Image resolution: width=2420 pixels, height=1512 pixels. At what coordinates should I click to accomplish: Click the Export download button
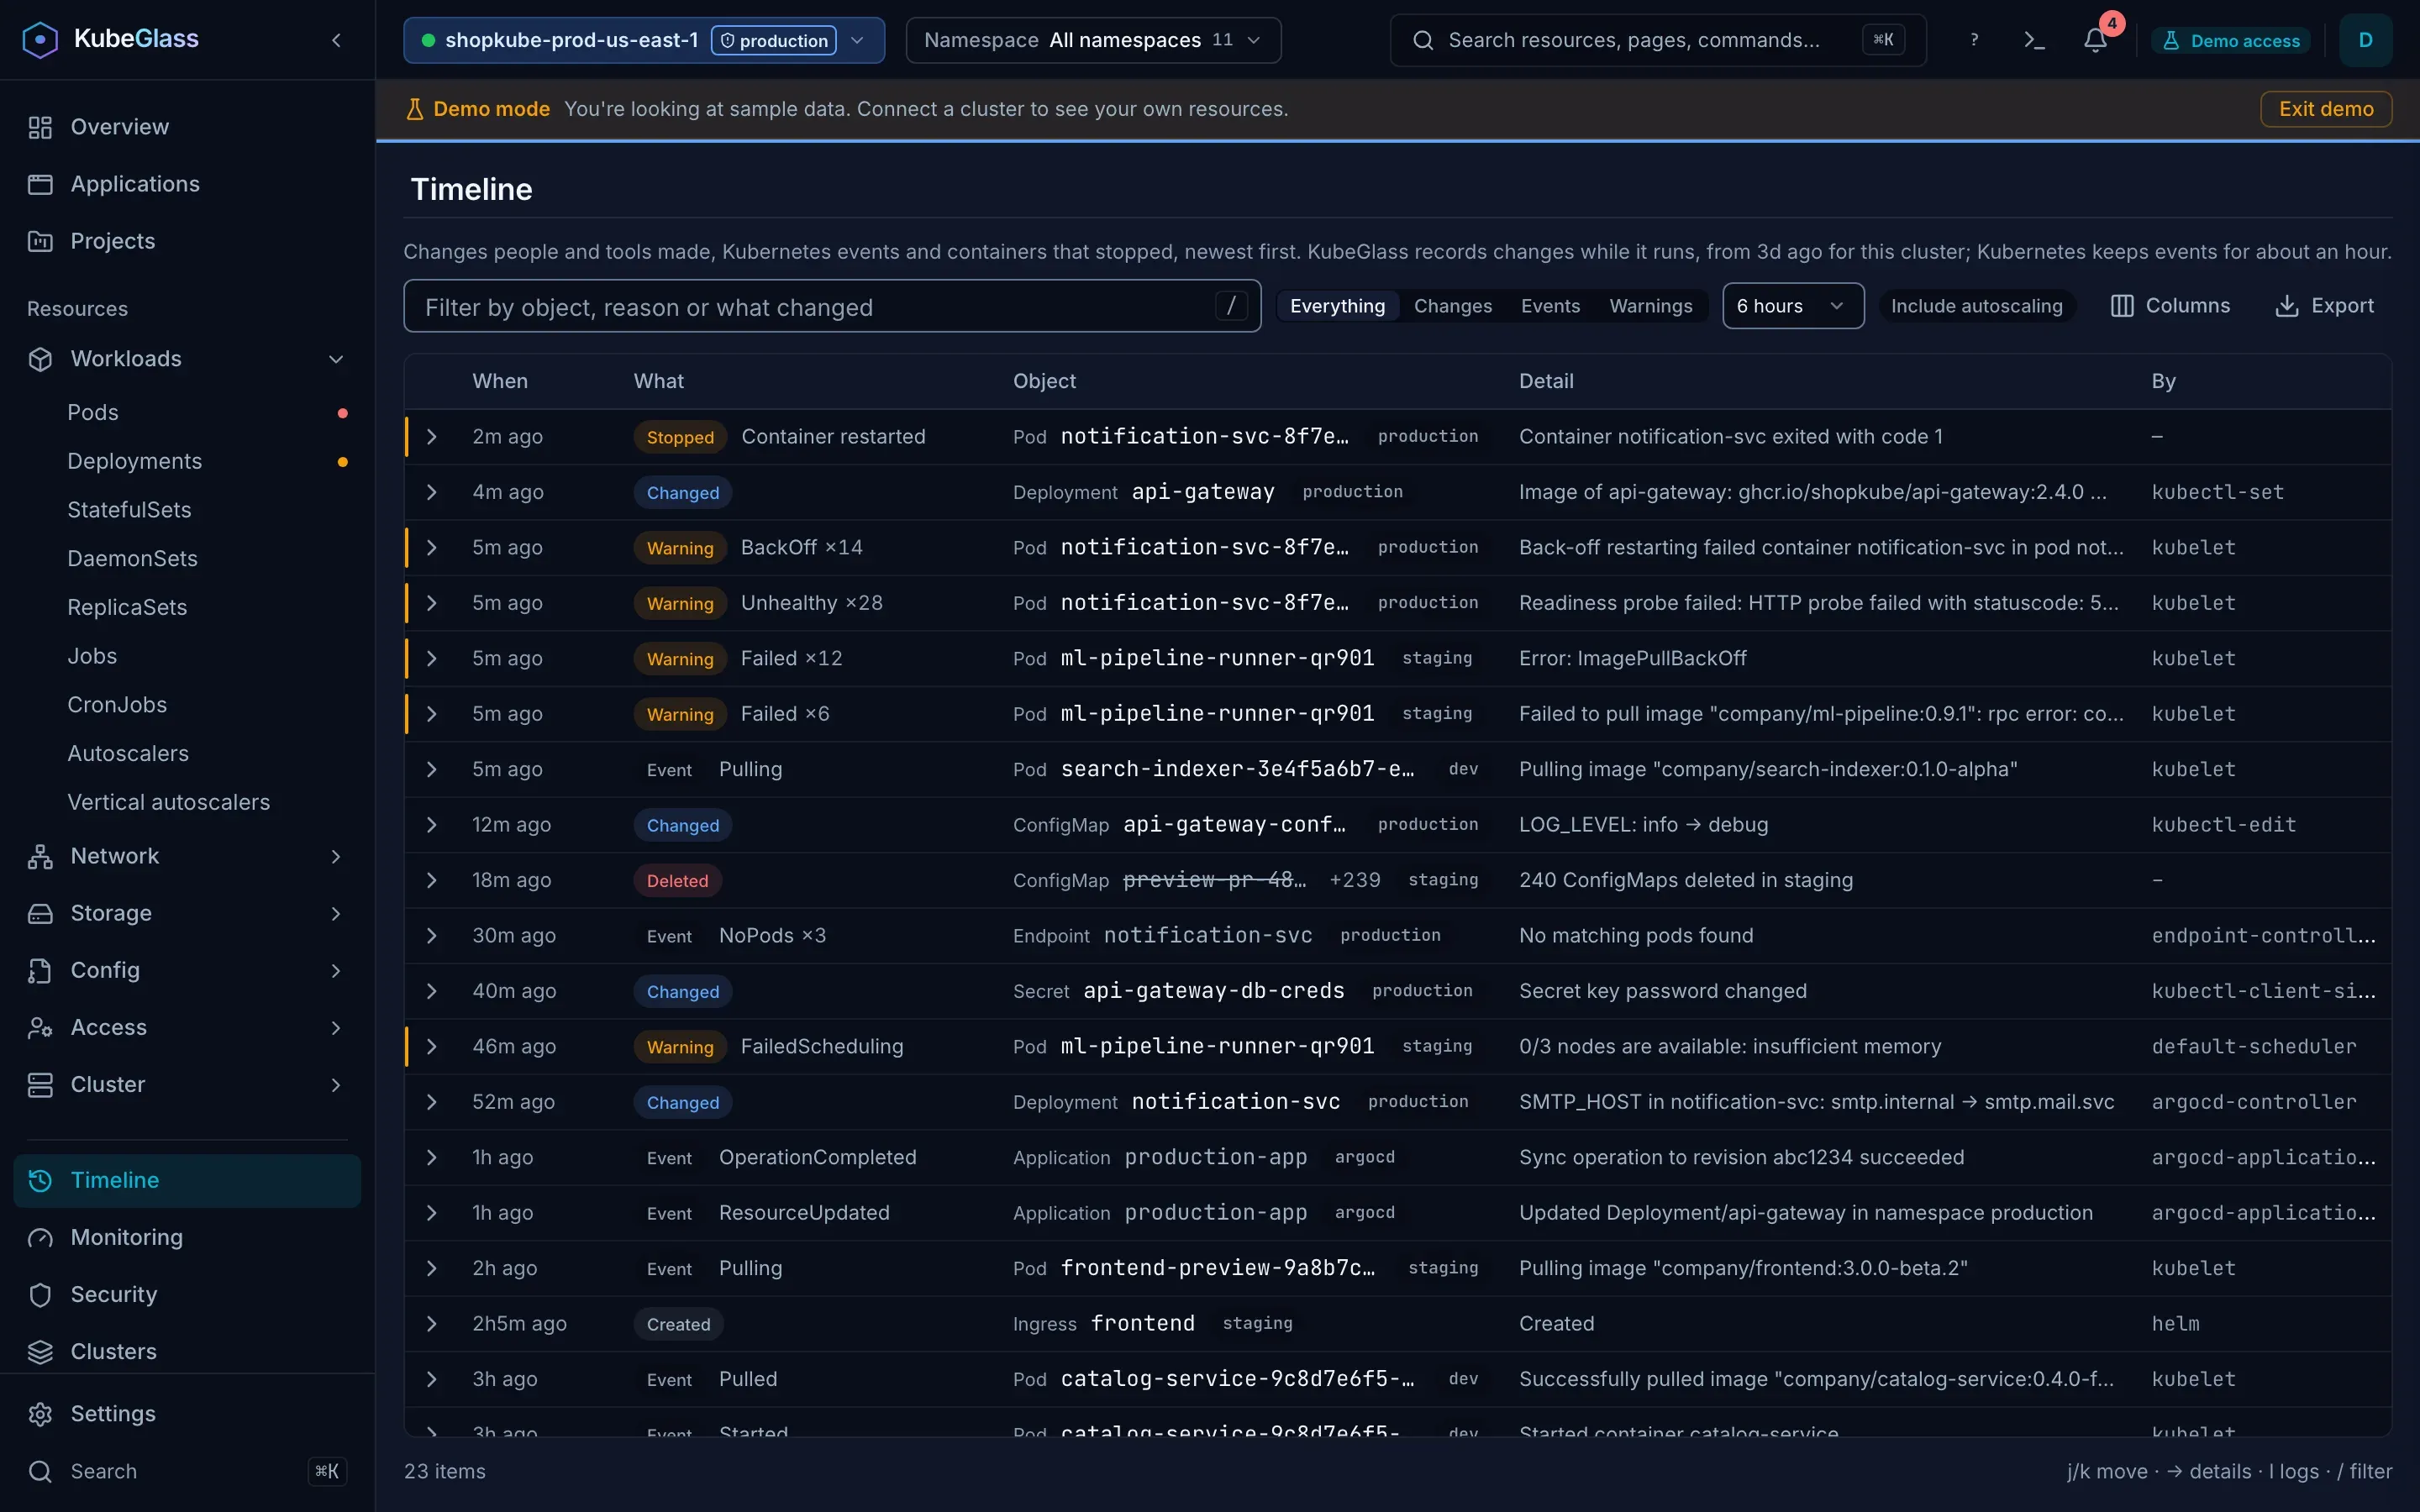pyautogui.click(x=2325, y=306)
